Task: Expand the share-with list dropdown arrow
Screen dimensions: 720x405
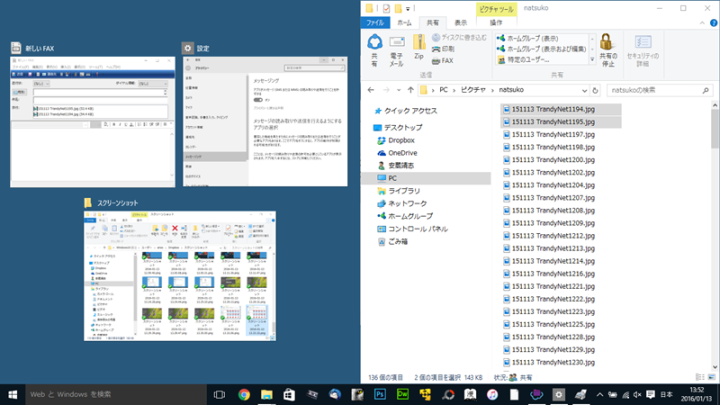Action: click(x=592, y=60)
